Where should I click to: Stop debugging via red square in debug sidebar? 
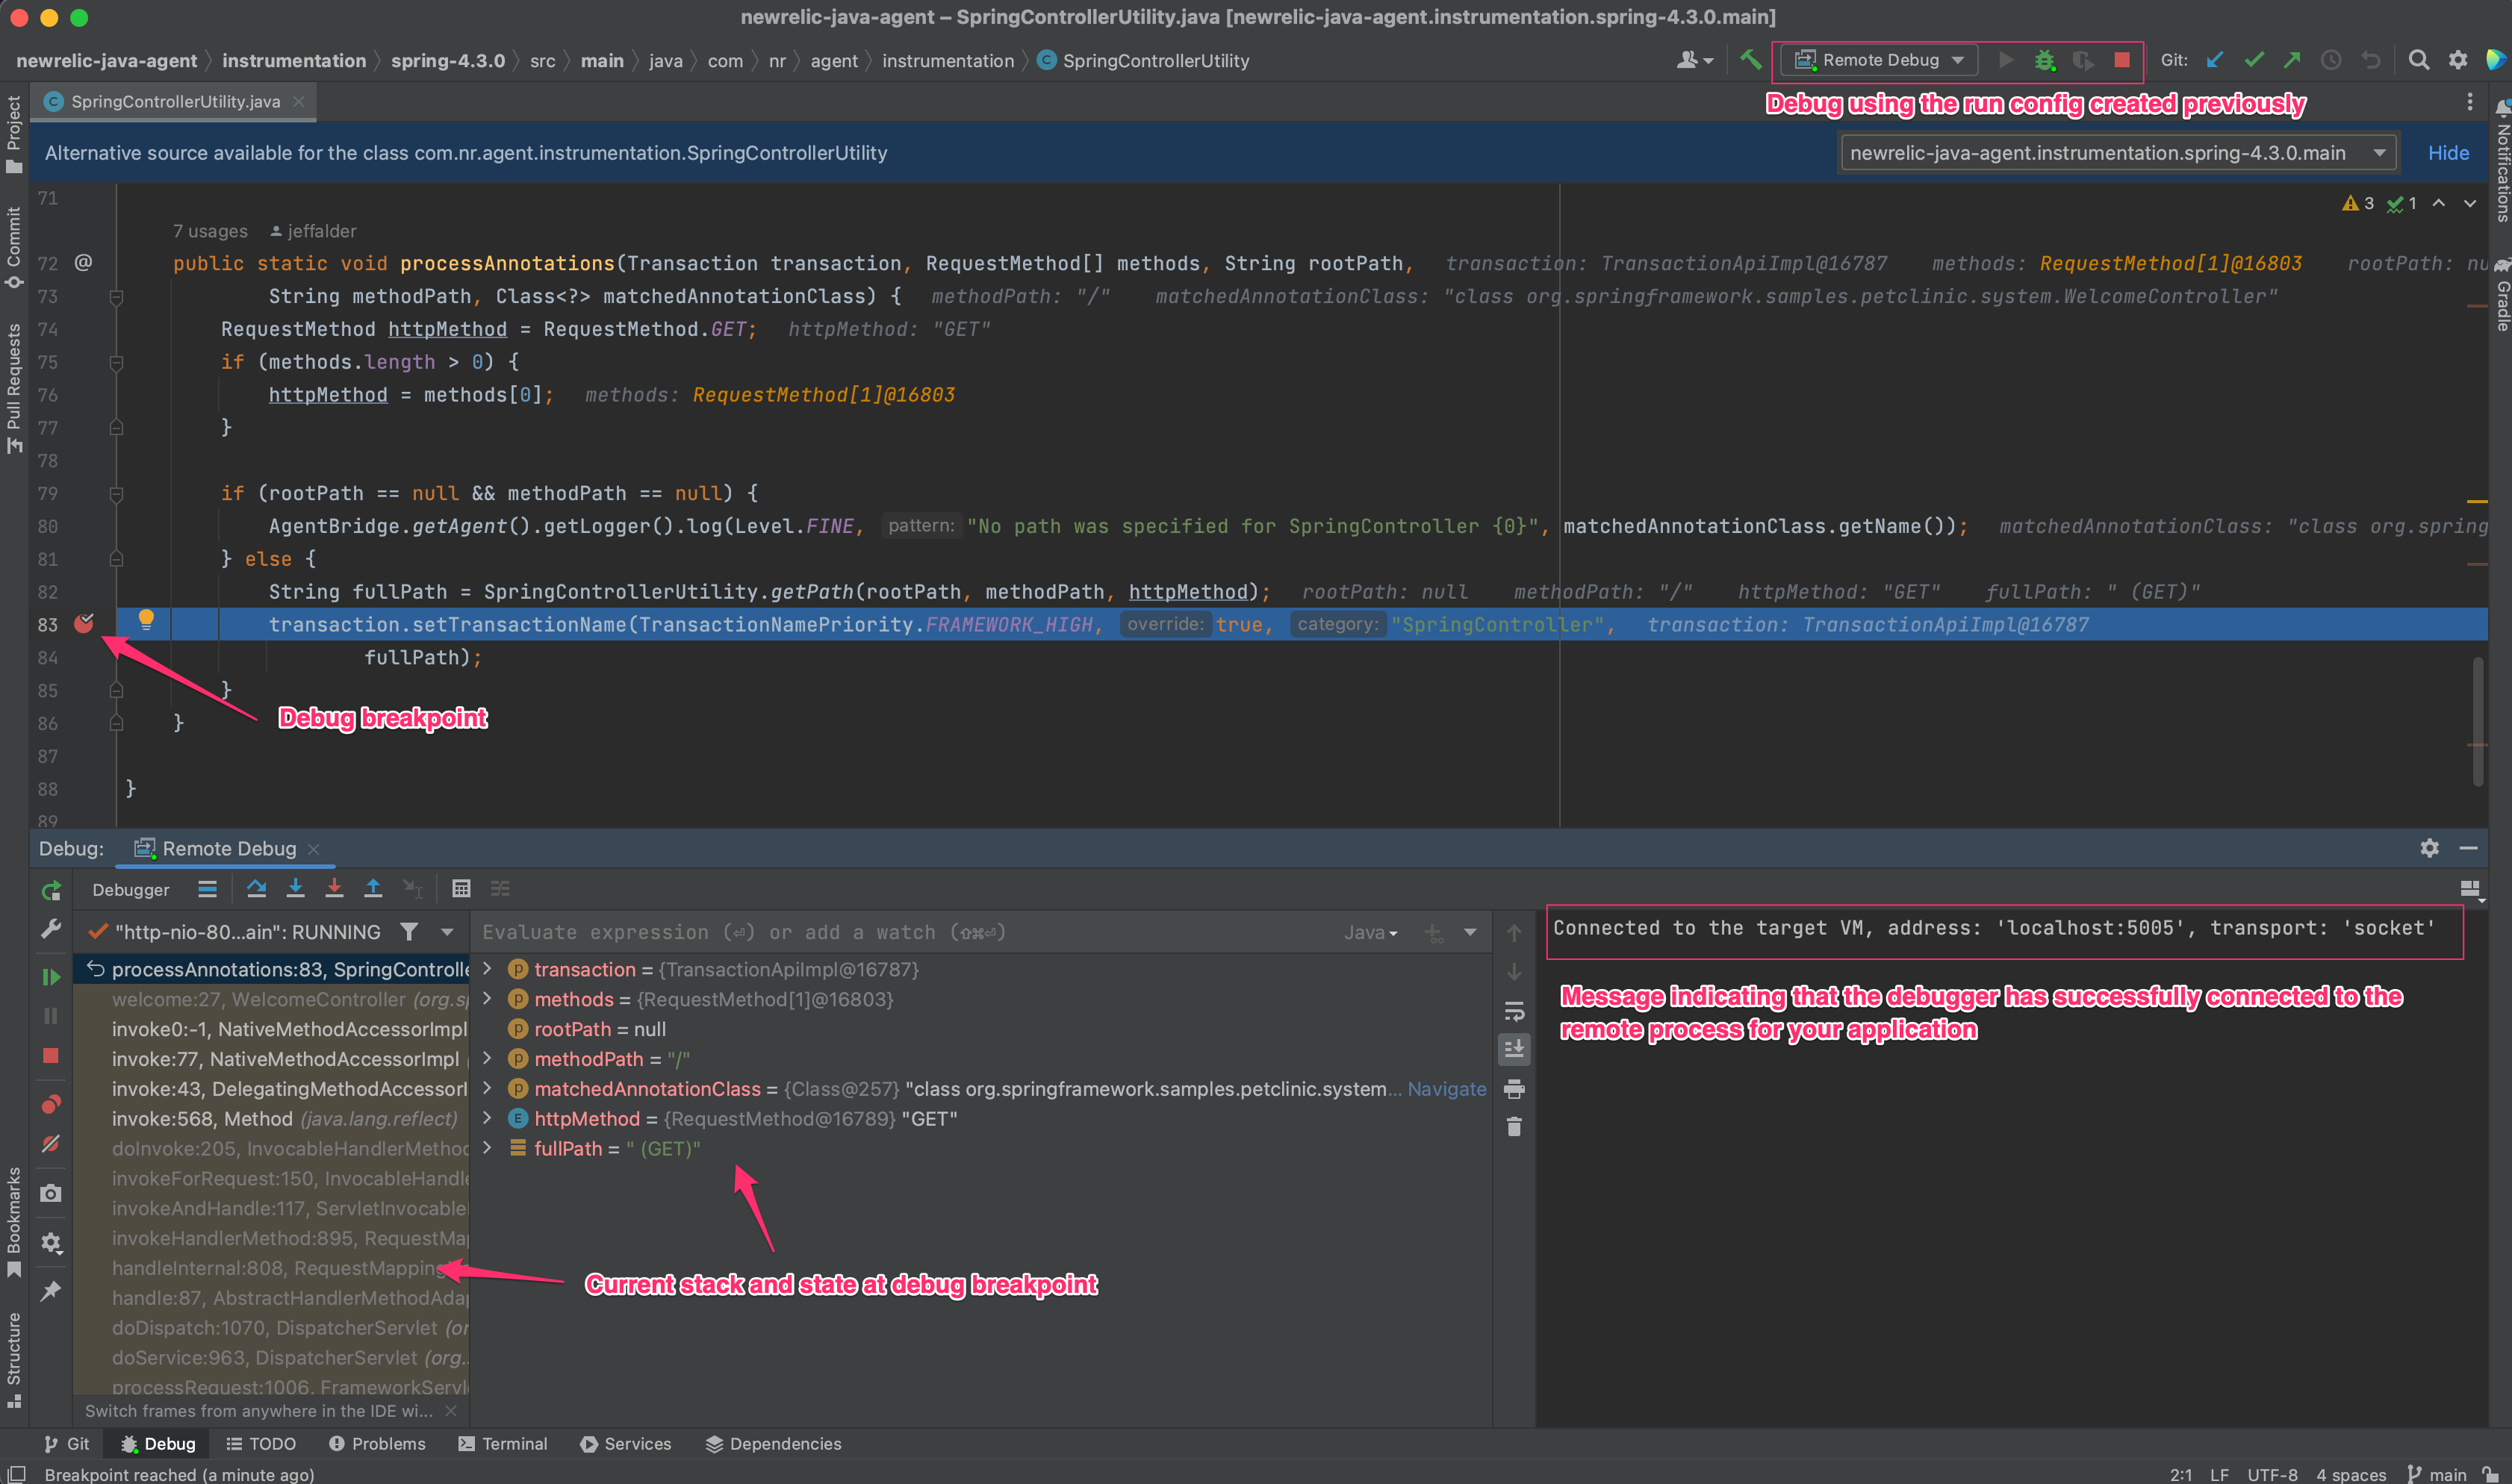point(51,1055)
